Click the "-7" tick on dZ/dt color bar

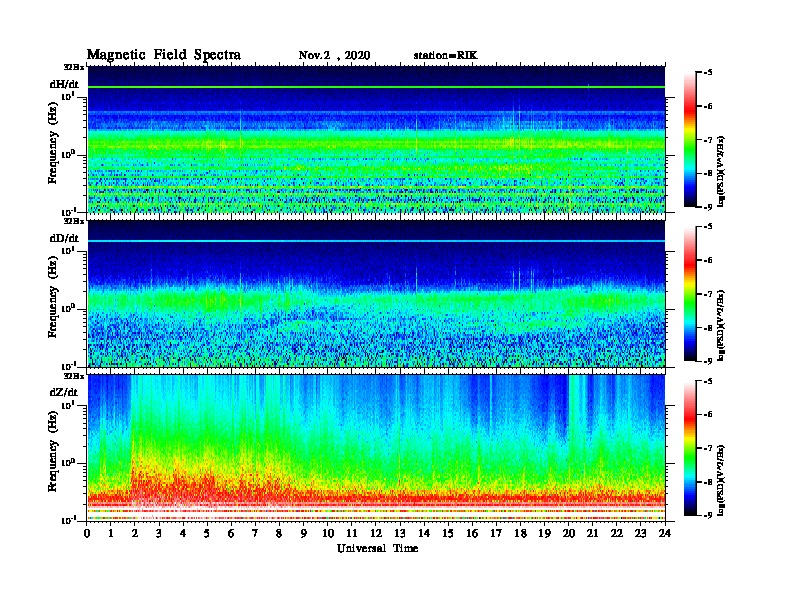tap(708, 448)
